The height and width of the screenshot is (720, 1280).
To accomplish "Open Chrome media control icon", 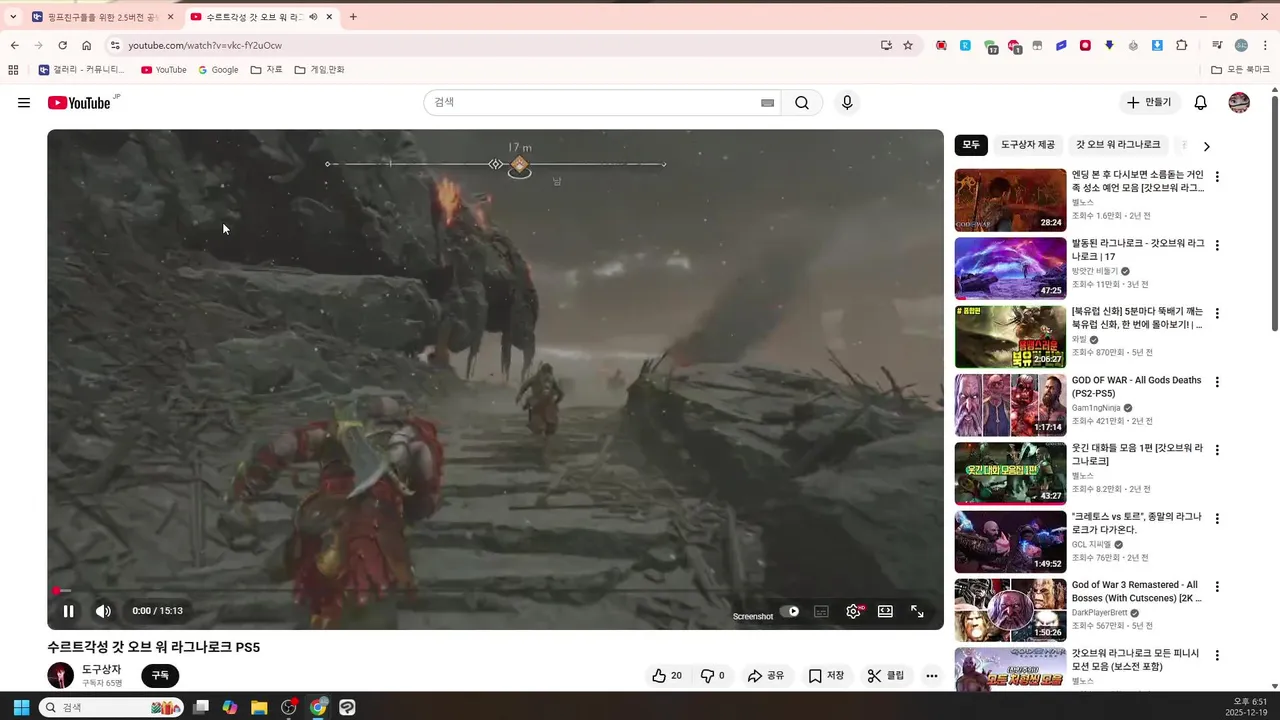I will click(1217, 45).
